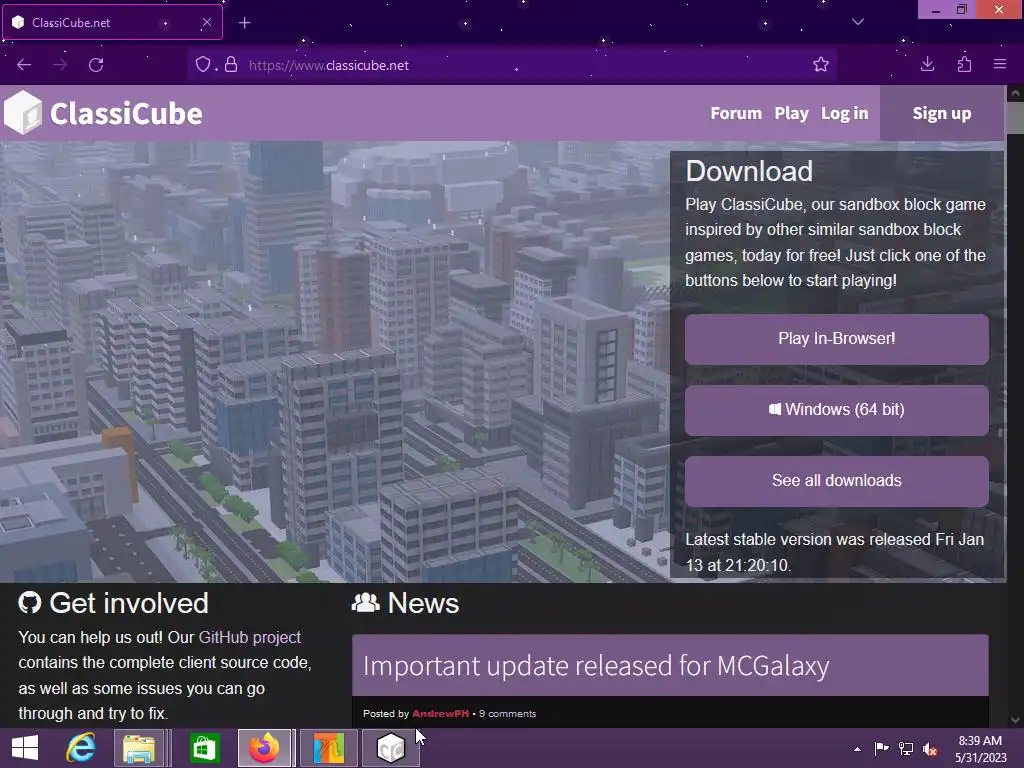Open the Windows Store taskbar icon
1024x768 pixels.
point(204,748)
